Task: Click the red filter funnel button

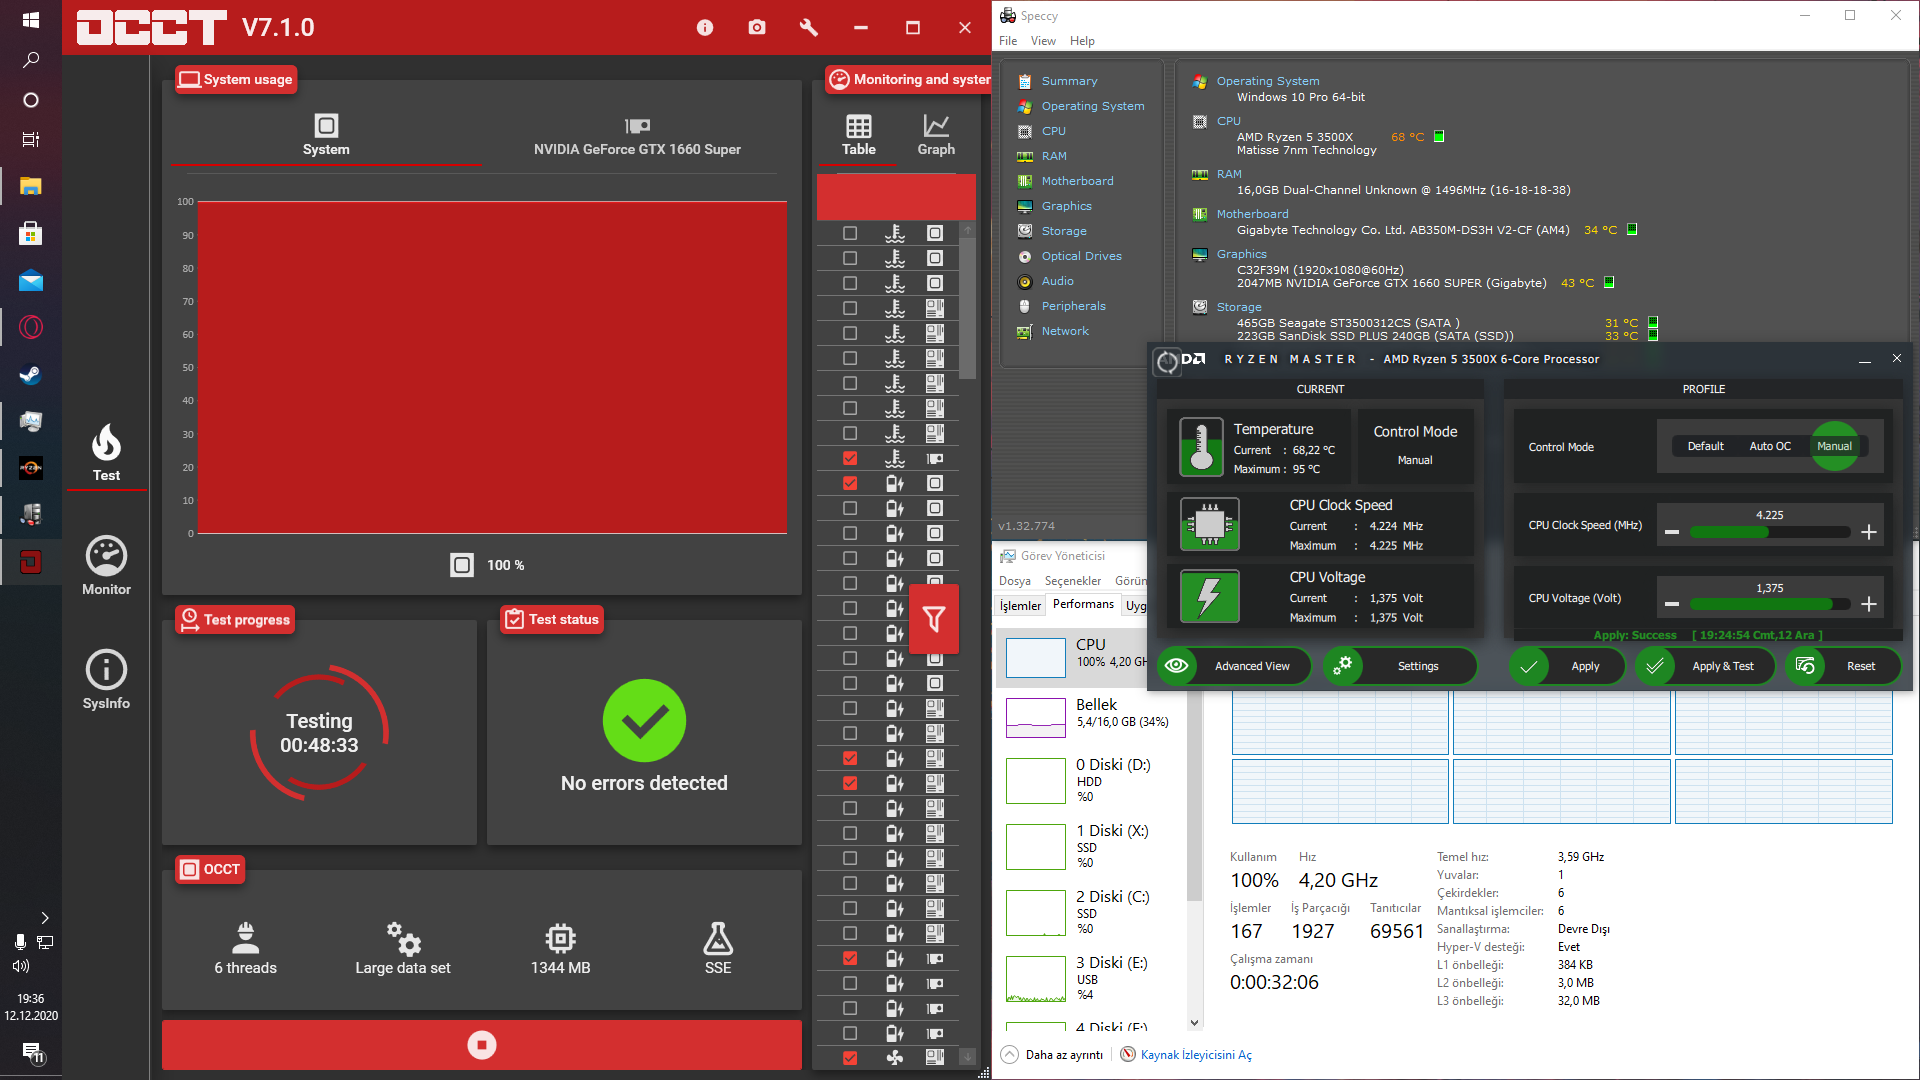Action: (x=934, y=619)
